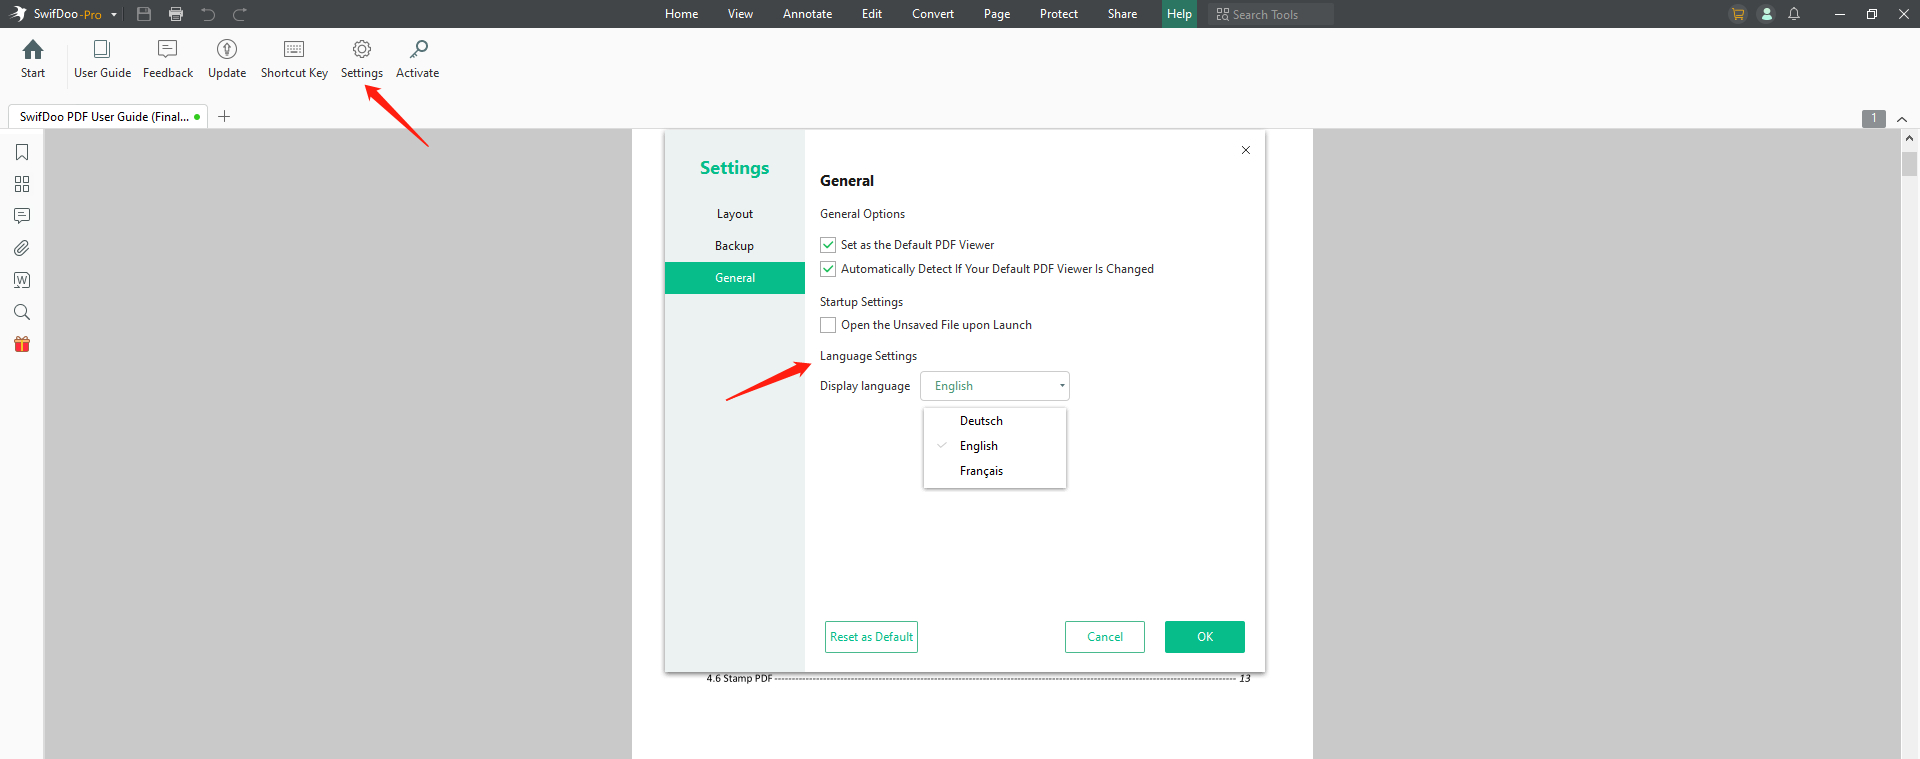Open the bookmark panel in left sidebar
1920x759 pixels.
[x=22, y=152]
